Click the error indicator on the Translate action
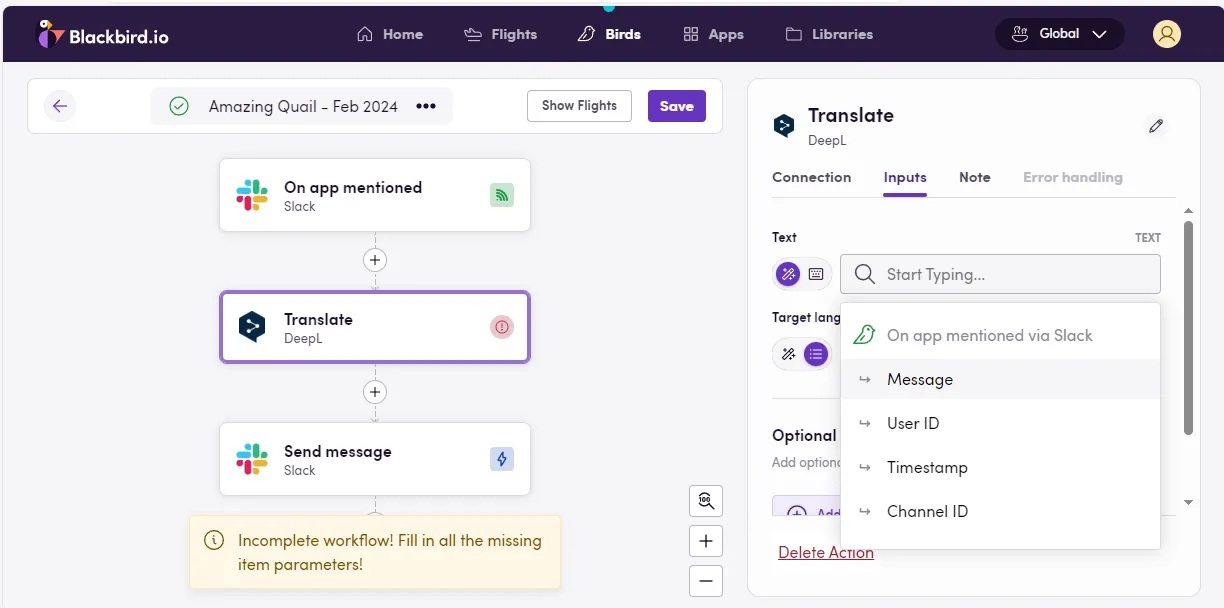This screenshot has width=1224, height=608. point(501,326)
